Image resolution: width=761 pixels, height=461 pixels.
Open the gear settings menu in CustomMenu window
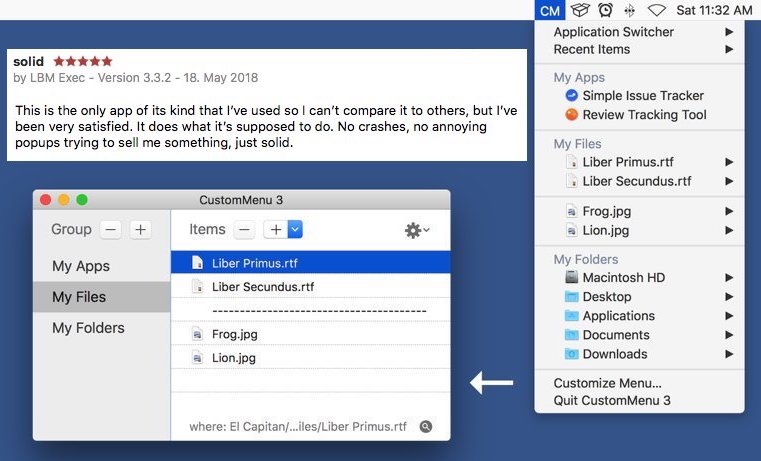coord(417,230)
